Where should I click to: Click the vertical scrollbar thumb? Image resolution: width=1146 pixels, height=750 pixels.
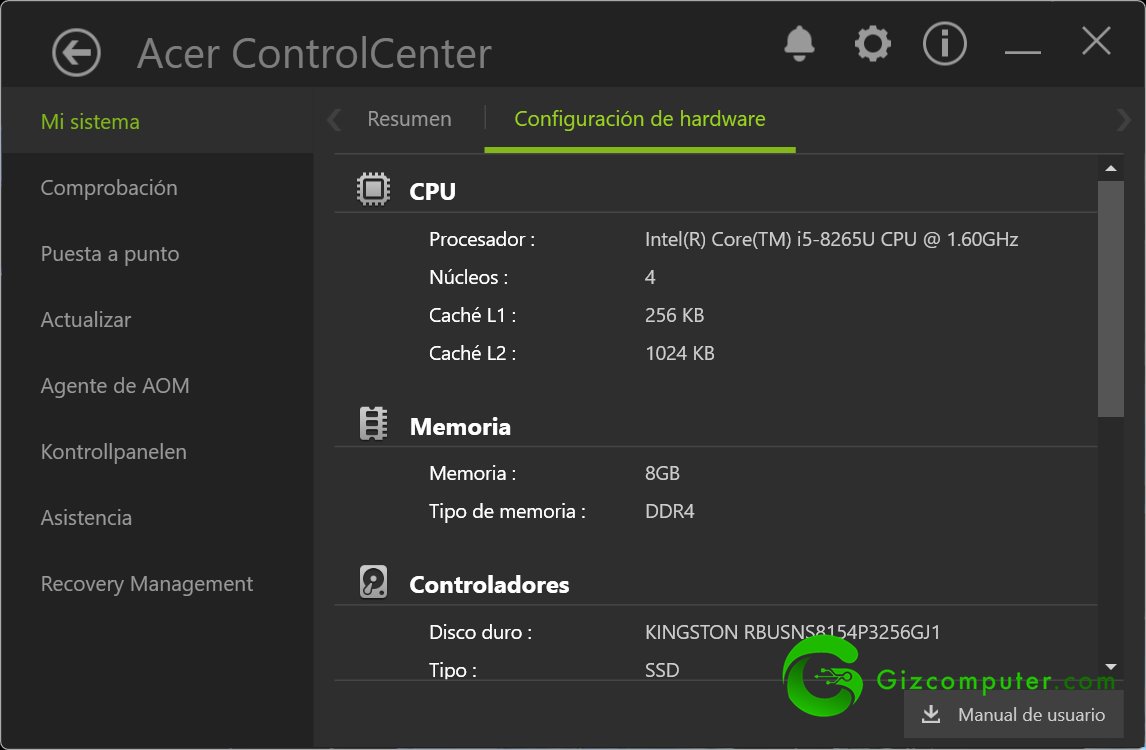click(x=1111, y=298)
